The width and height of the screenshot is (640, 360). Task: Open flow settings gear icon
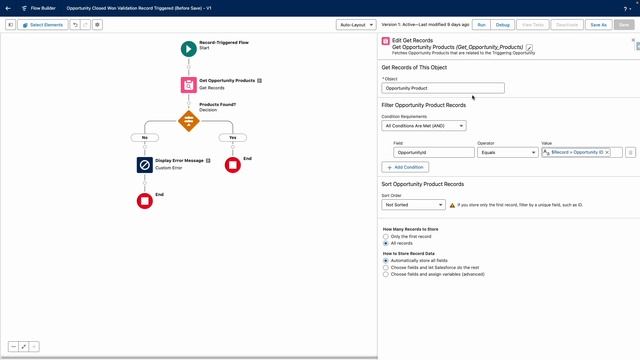point(97,25)
